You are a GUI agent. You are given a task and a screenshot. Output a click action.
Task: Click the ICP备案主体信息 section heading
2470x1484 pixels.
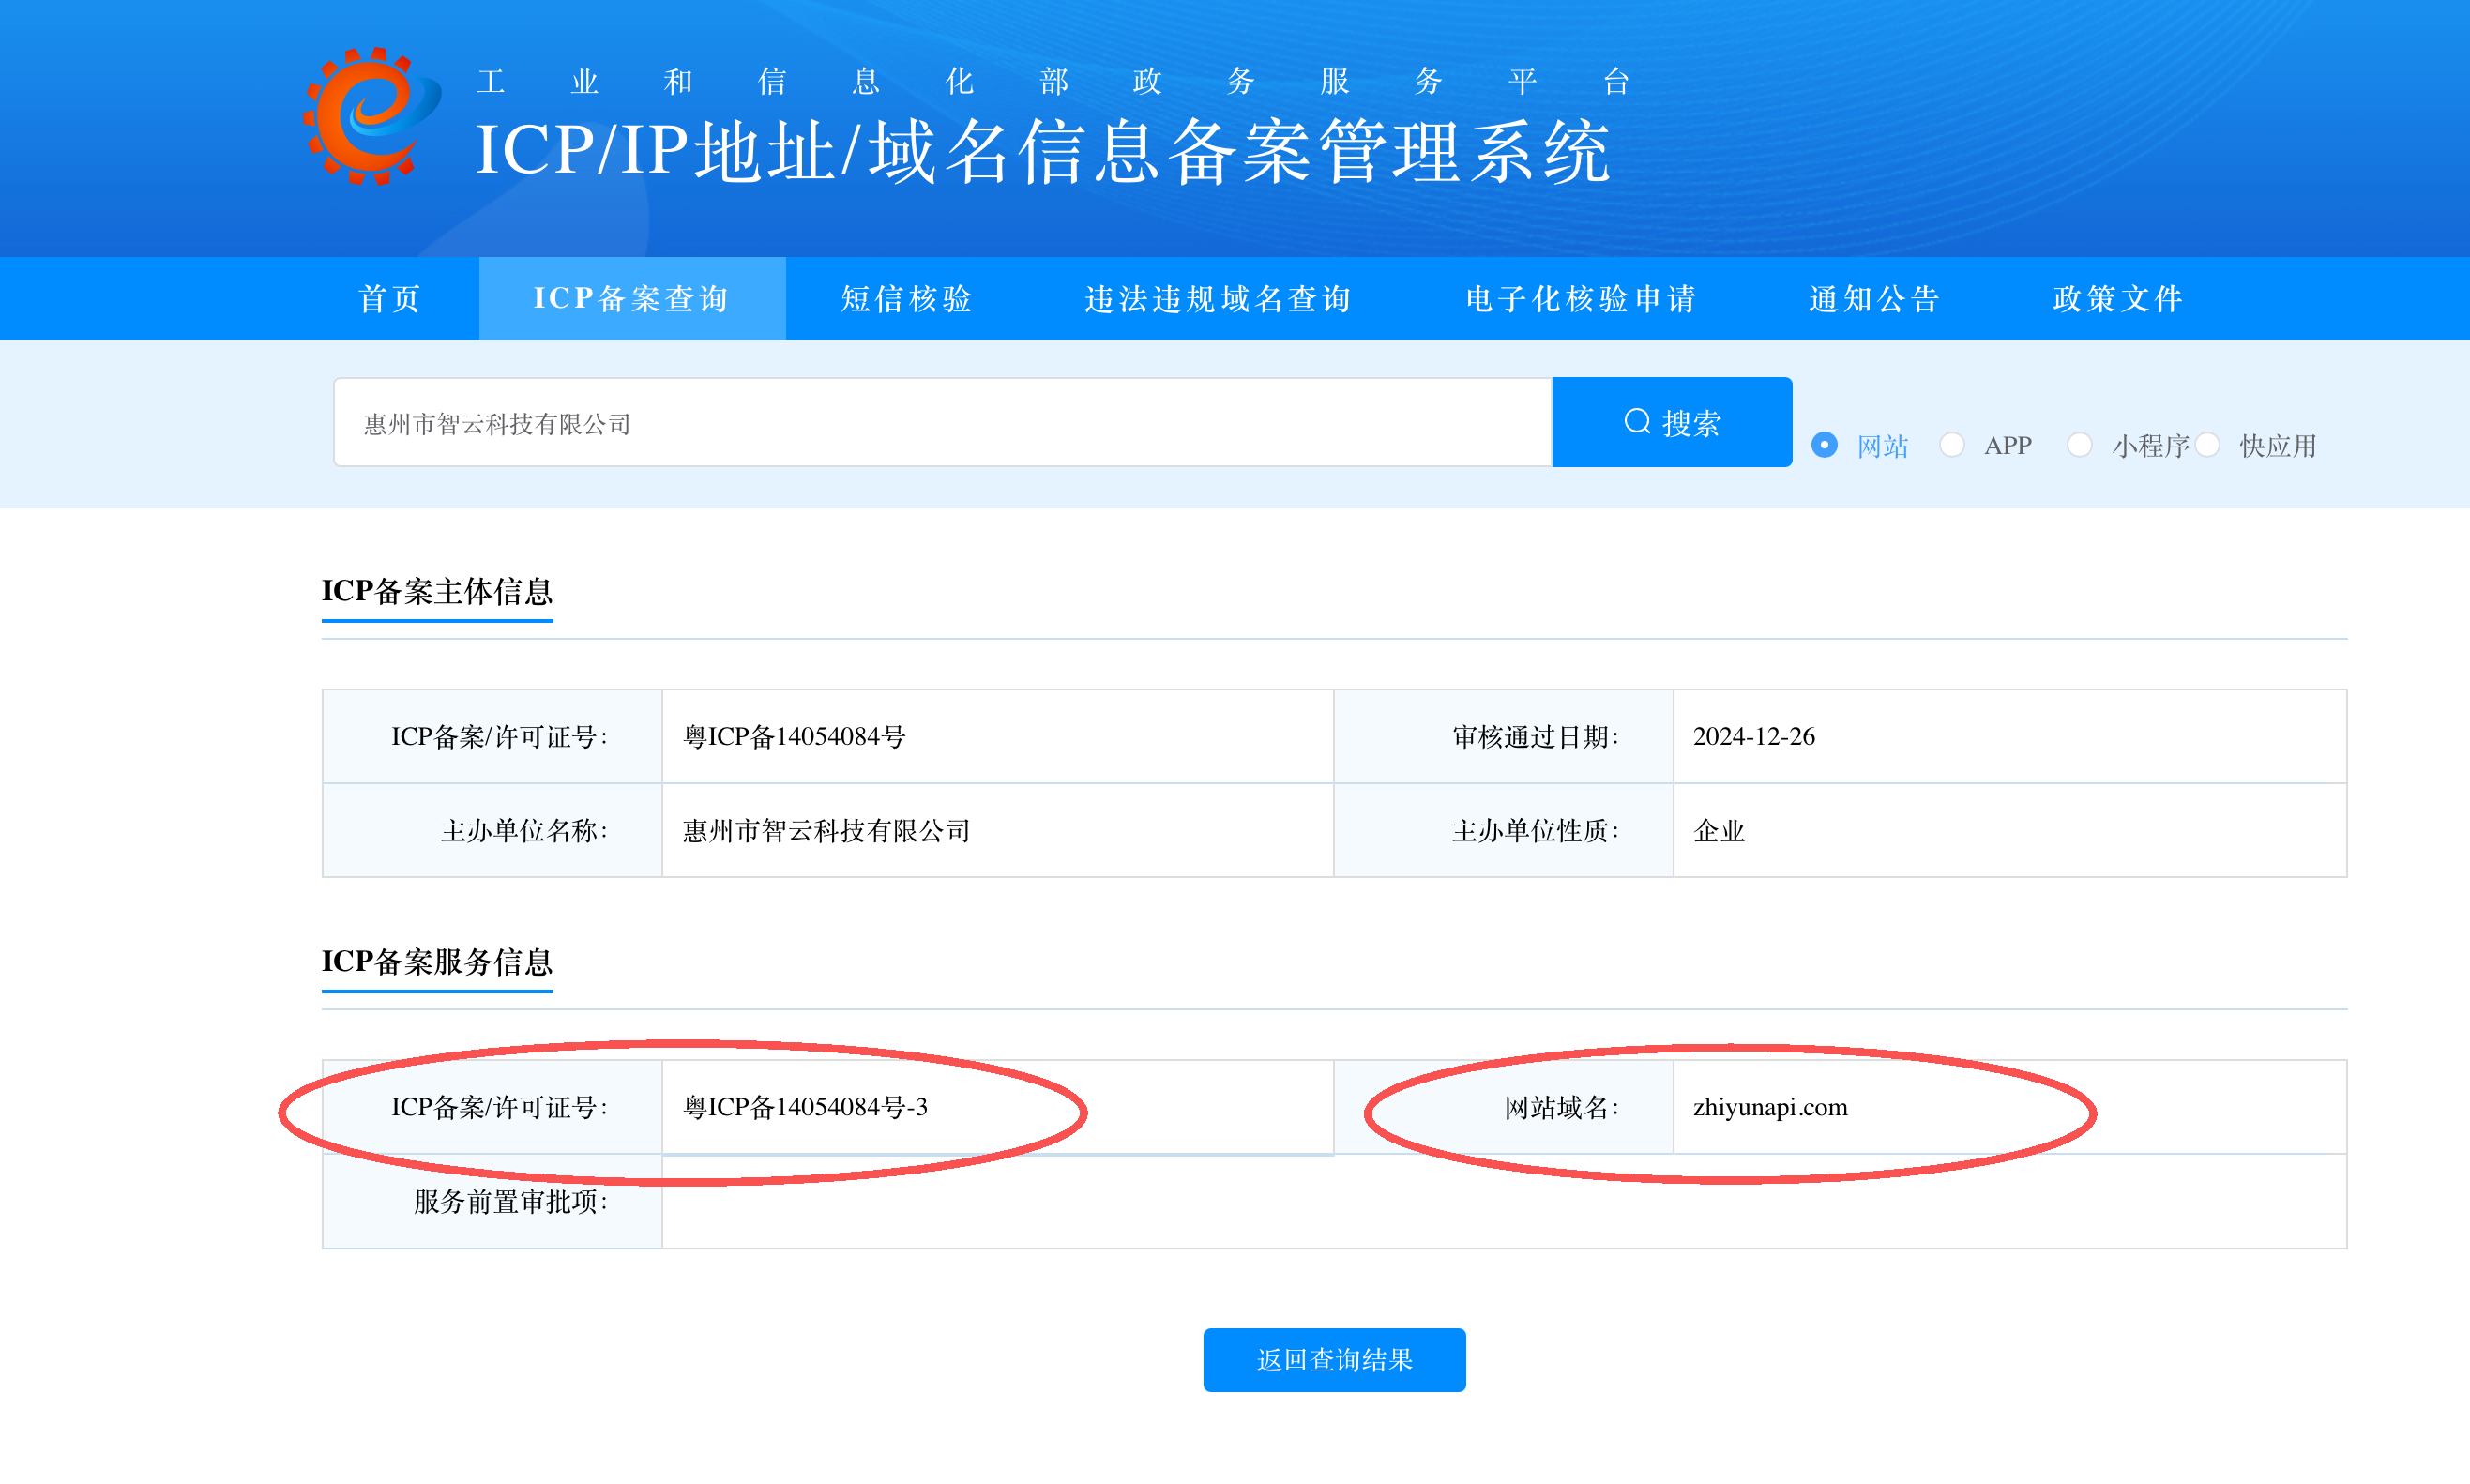[437, 591]
